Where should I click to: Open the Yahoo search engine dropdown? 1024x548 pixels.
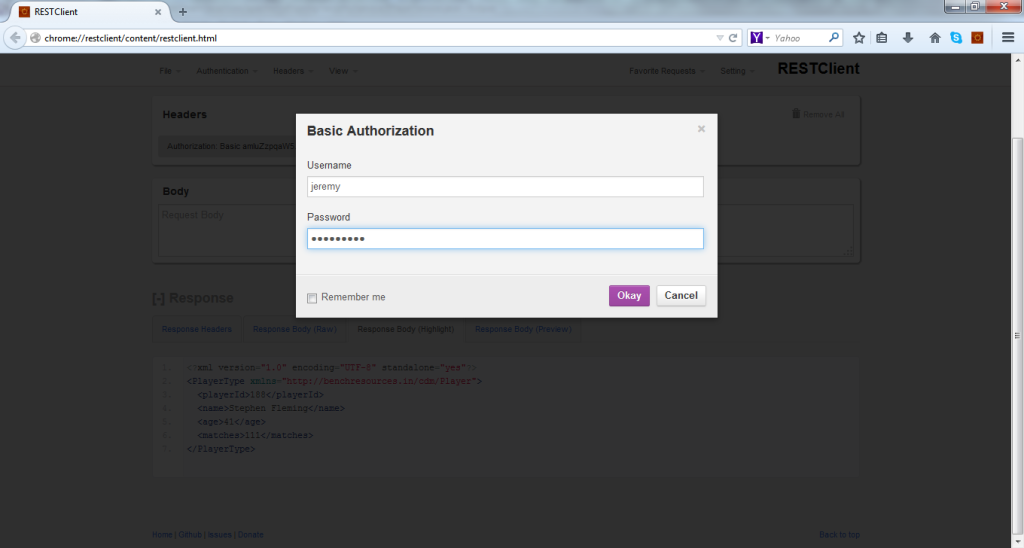click(x=761, y=38)
